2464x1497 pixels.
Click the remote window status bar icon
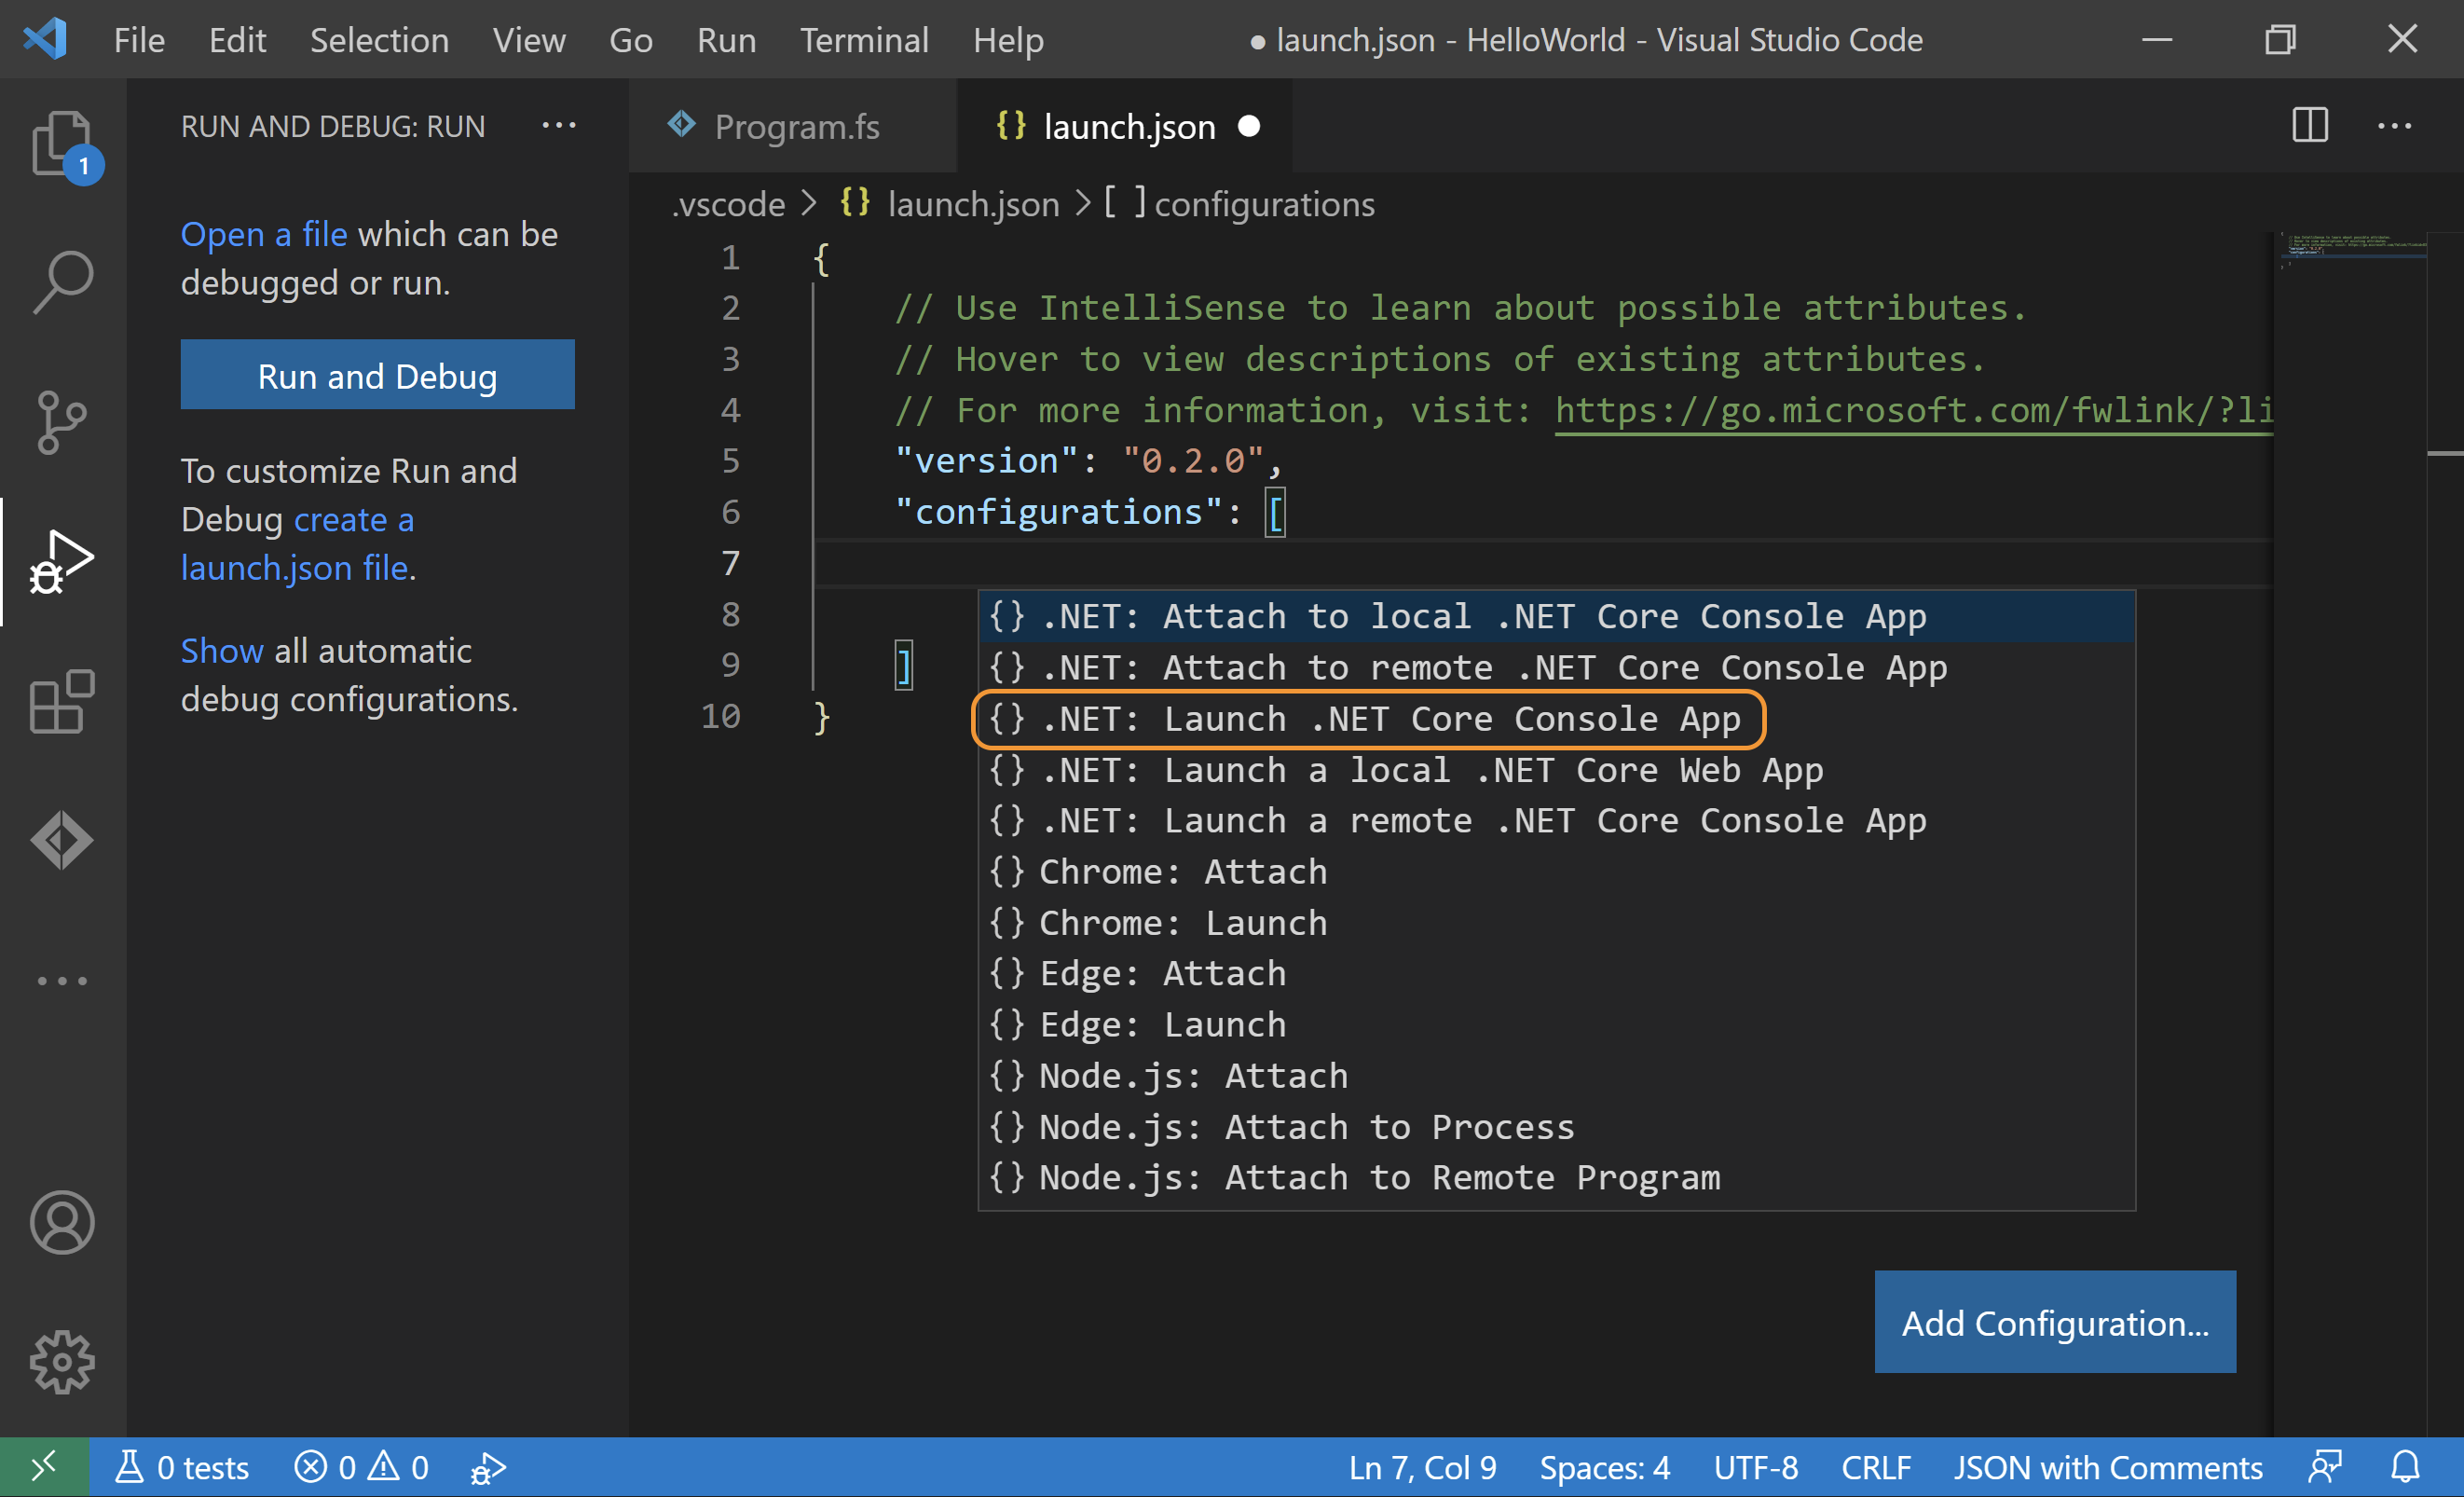point(44,1467)
